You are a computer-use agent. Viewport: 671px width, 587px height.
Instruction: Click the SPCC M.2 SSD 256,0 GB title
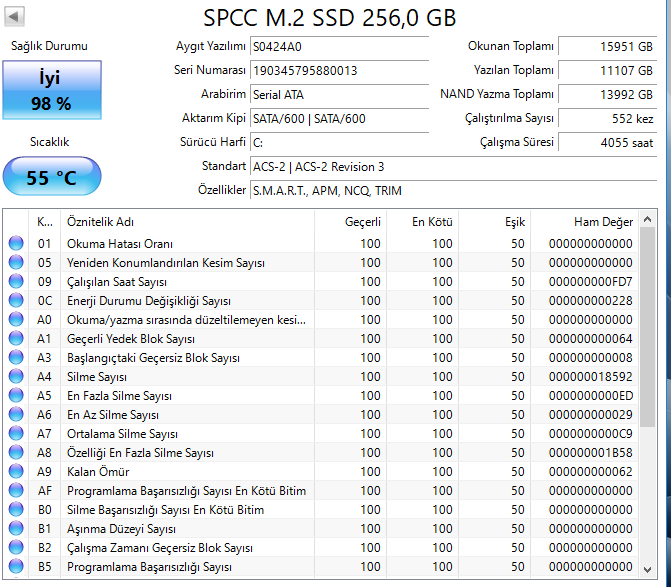[330, 18]
